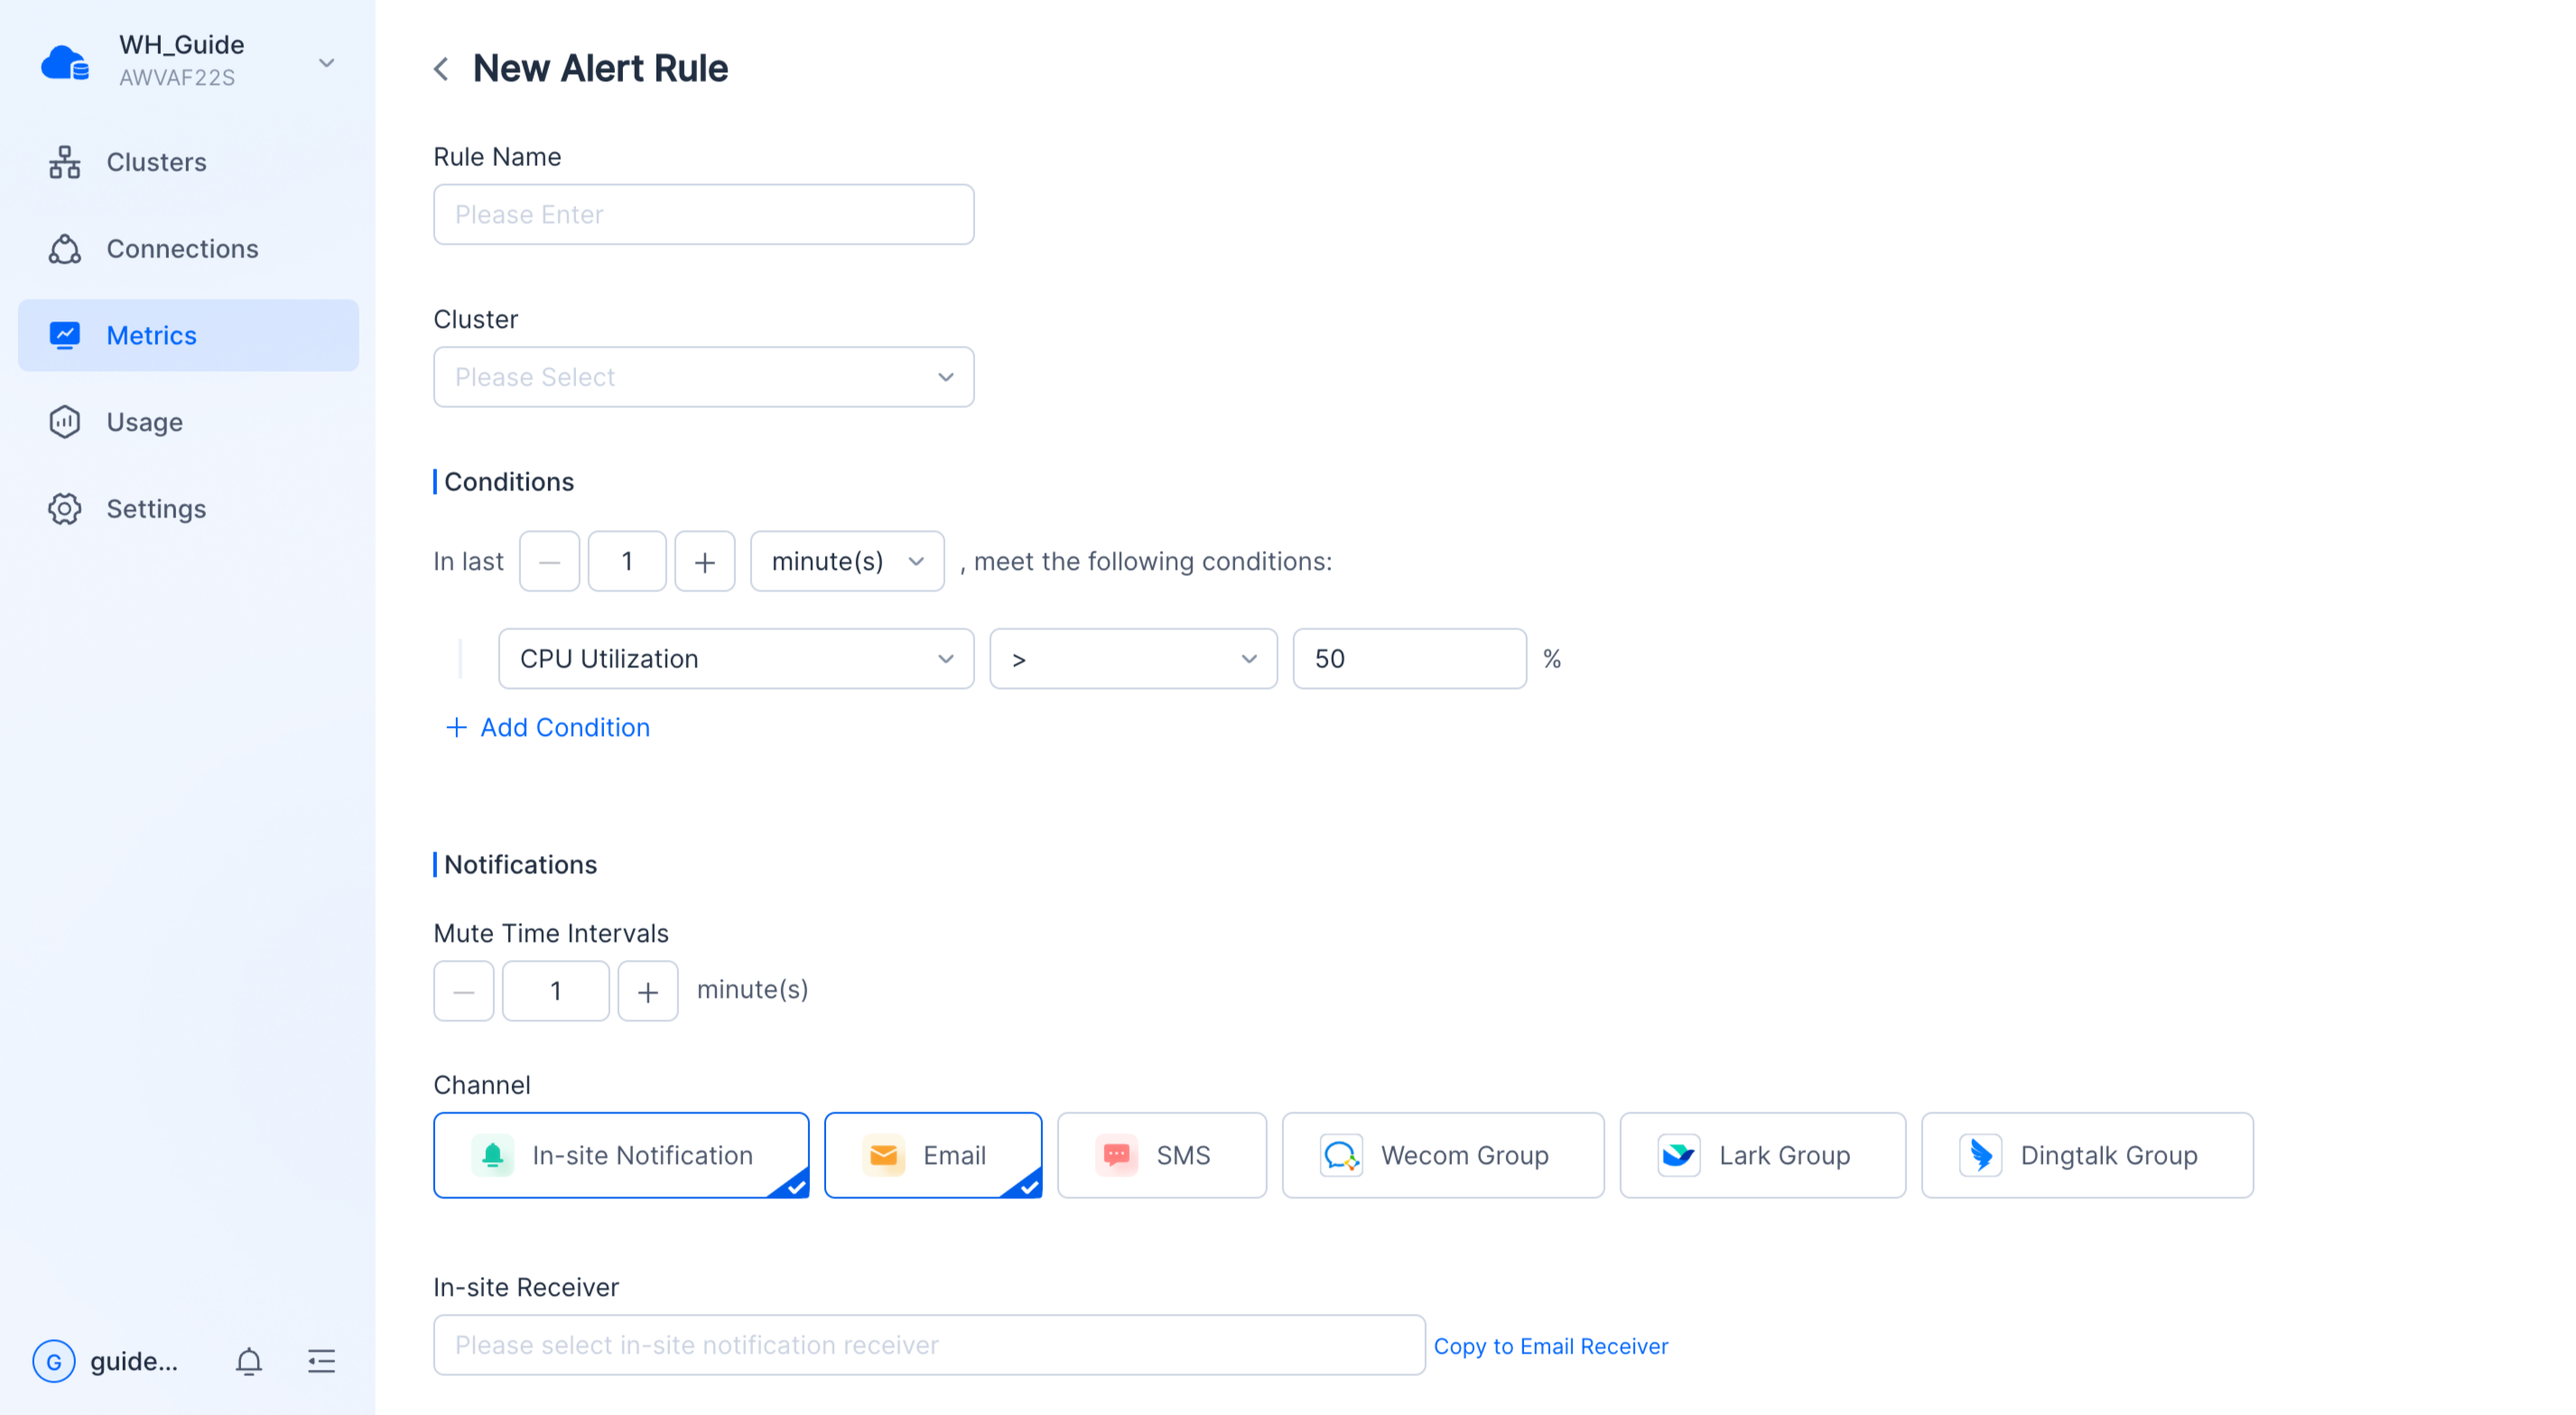Decrease the Mute Time Intervals value
2576x1415 pixels.
[x=463, y=991]
